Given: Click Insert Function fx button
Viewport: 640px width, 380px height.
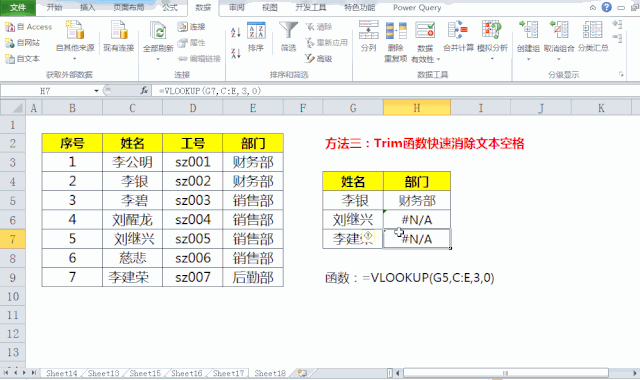Looking at the screenshot, I should (x=144, y=91).
